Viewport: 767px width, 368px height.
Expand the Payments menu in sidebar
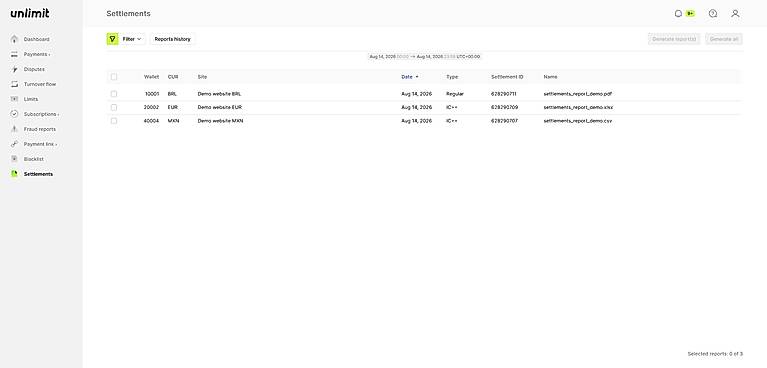37,54
